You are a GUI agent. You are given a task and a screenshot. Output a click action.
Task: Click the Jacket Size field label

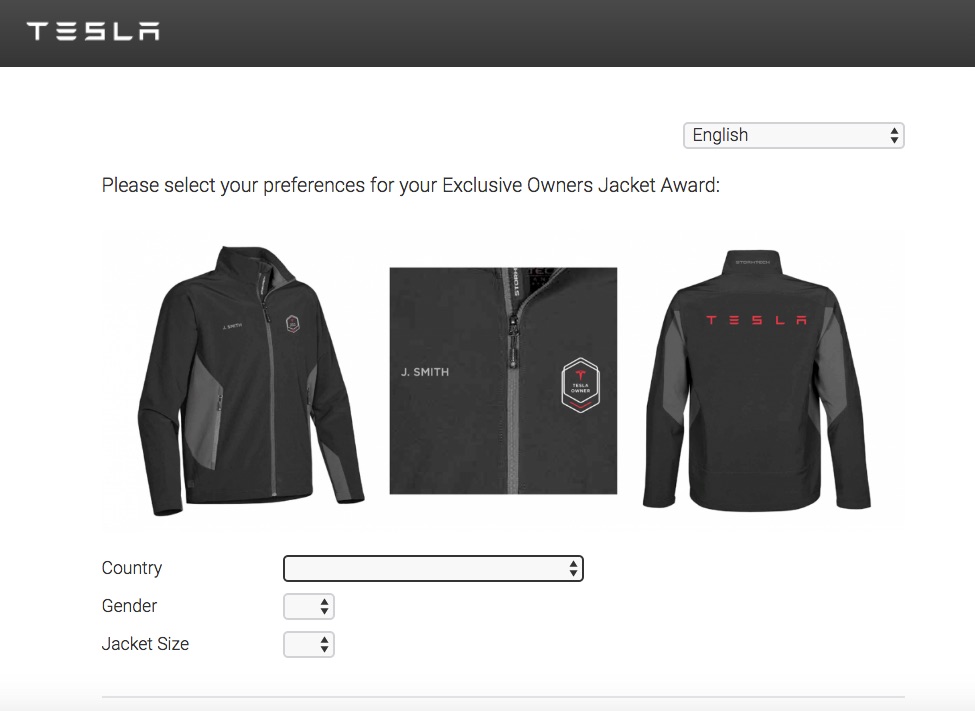145,644
